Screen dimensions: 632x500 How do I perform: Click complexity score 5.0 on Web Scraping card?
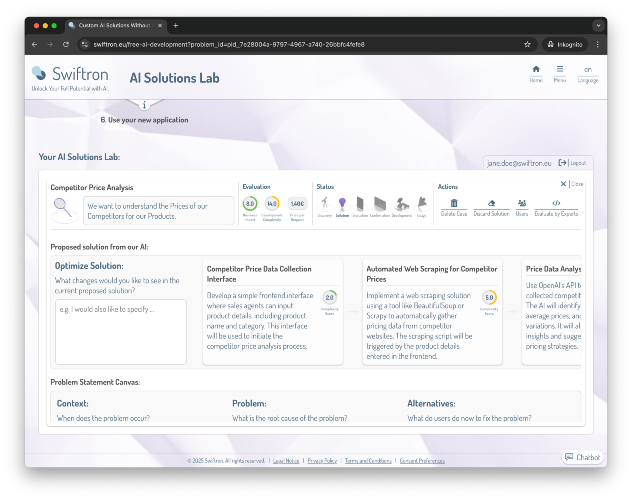489,297
